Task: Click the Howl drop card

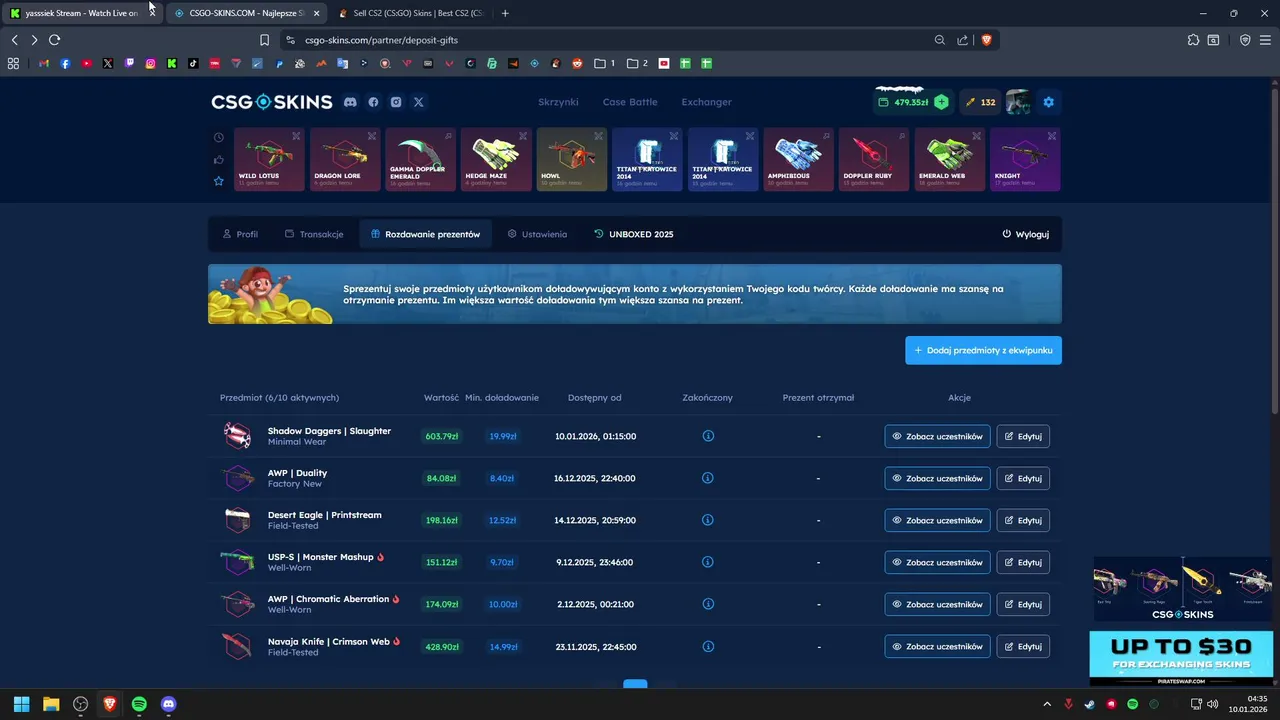Action: pyautogui.click(x=572, y=159)
